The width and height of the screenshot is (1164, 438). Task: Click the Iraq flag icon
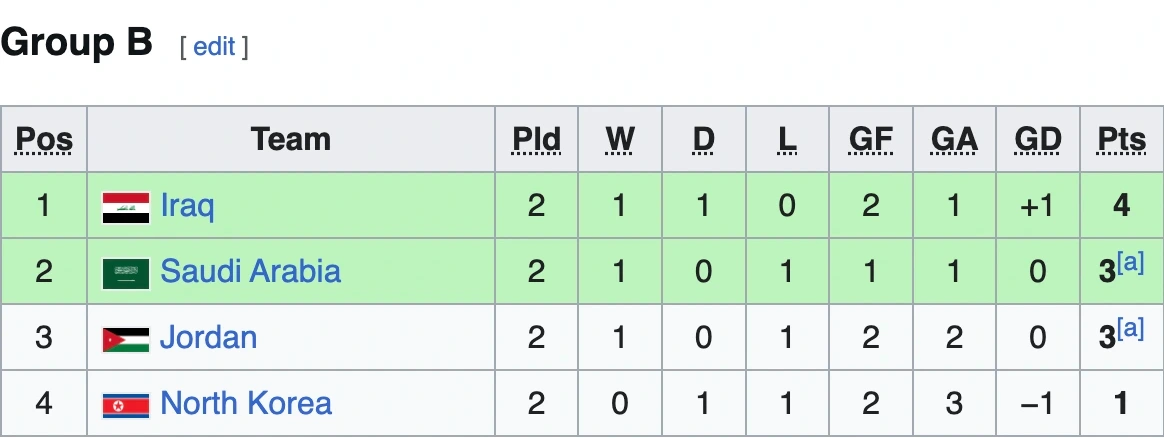(x=126, y=207)
